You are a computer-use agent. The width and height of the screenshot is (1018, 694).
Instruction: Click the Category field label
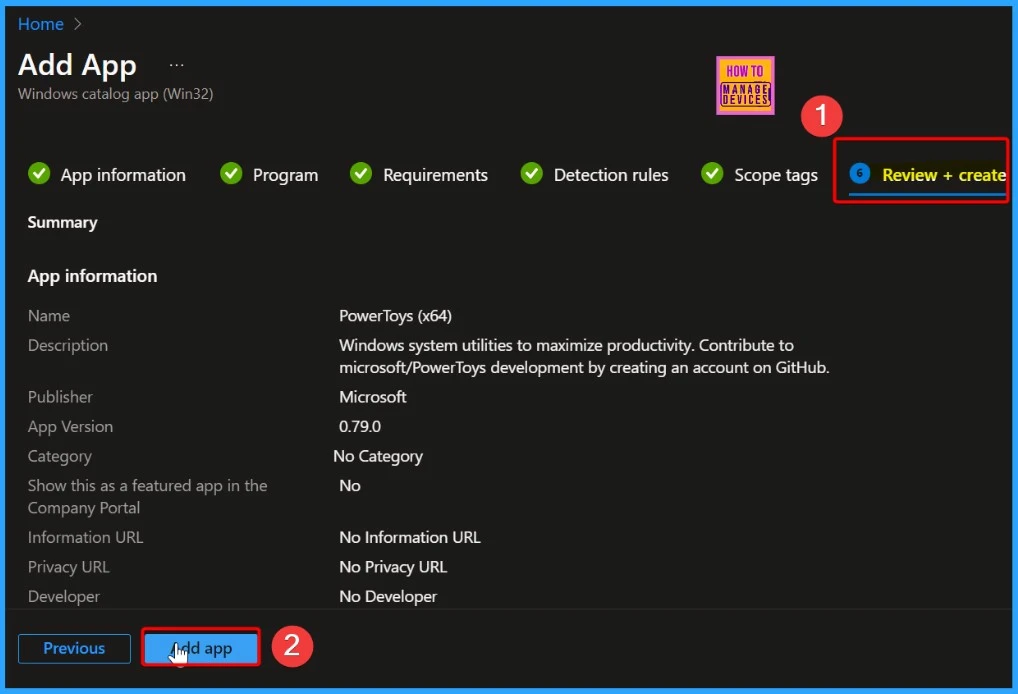coord(59,456)
